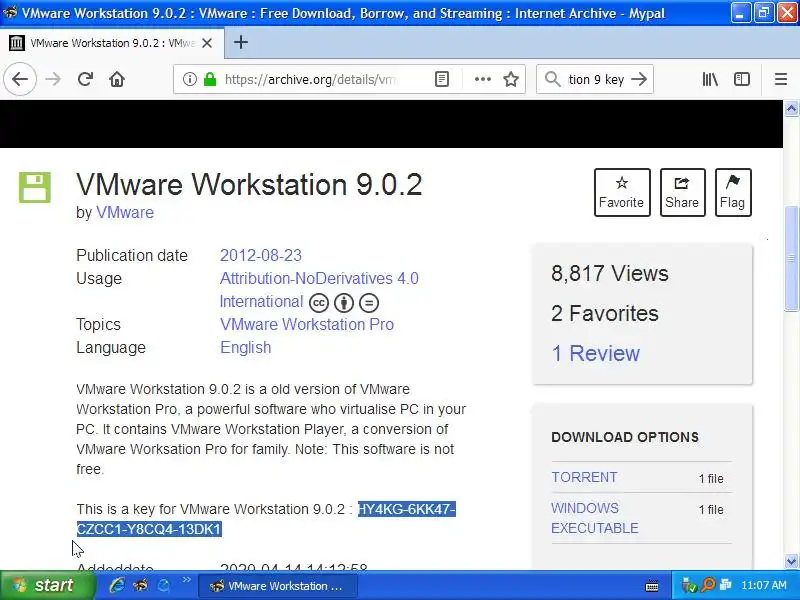
Task: Click the 8,817 Views text
Action: coord(610,273)
